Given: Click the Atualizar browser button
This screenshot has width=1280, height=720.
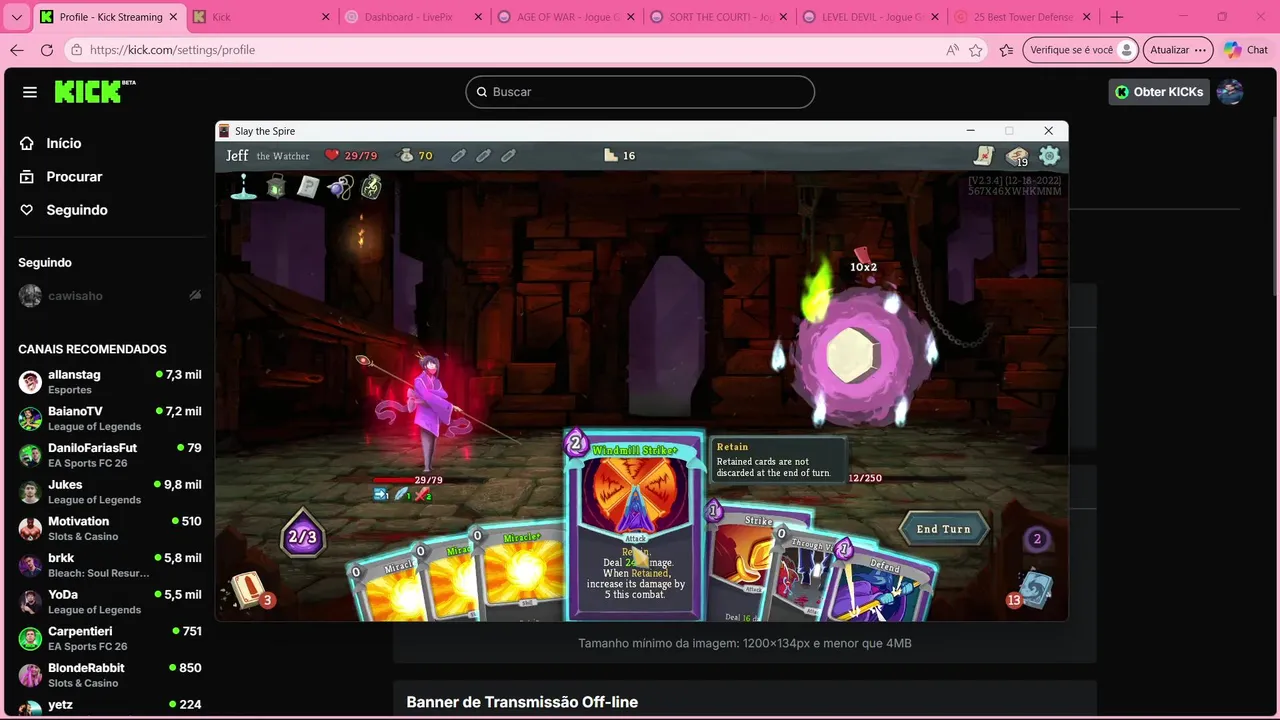Looking at the screenshot, I should 1178,50.
